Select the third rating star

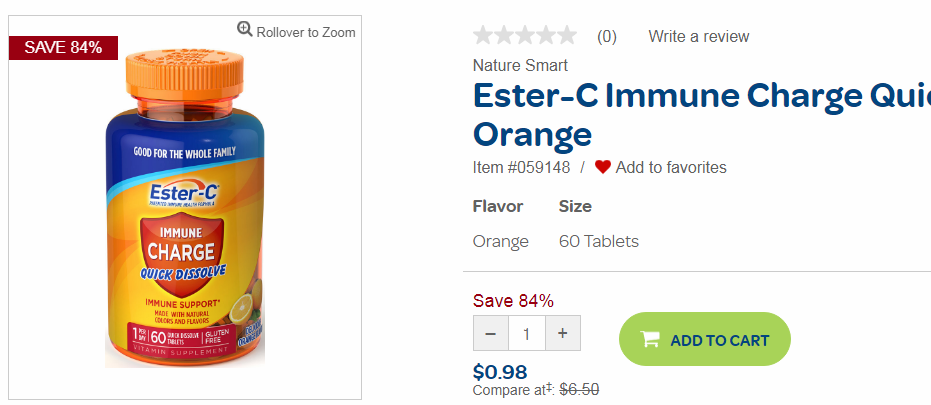(525, 36)
